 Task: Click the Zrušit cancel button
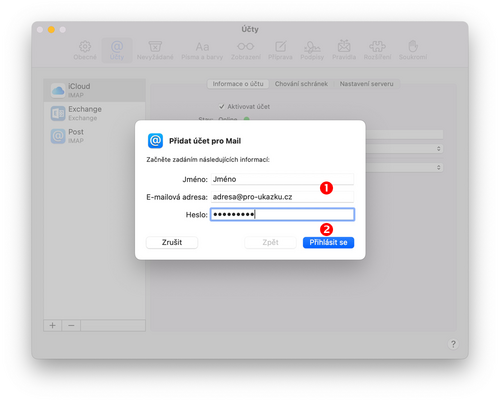click(172, 242)
